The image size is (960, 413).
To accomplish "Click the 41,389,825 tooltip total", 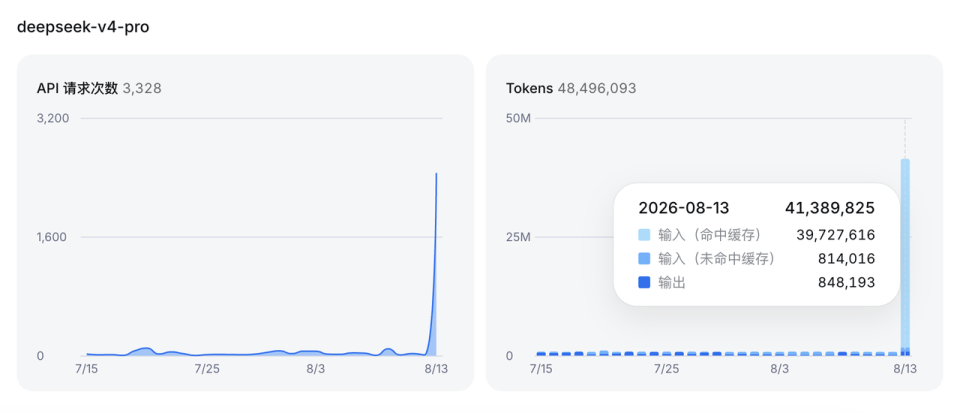I will 830,208.
